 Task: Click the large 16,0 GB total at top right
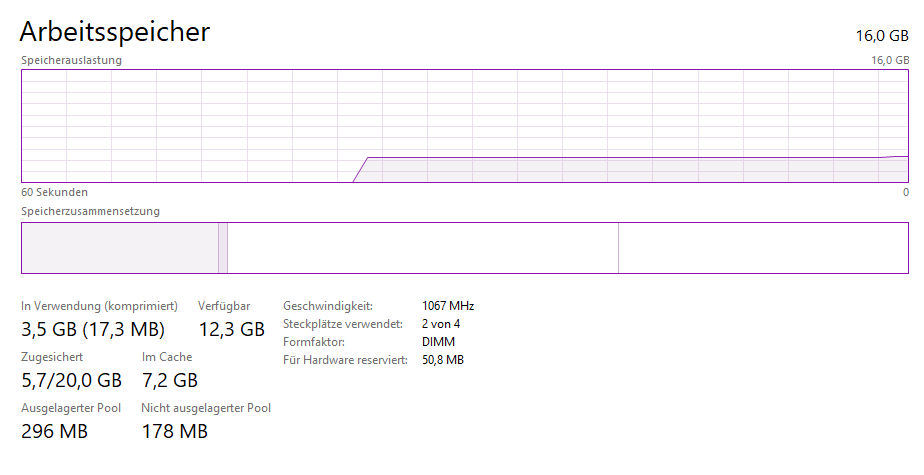pos(881,36)
